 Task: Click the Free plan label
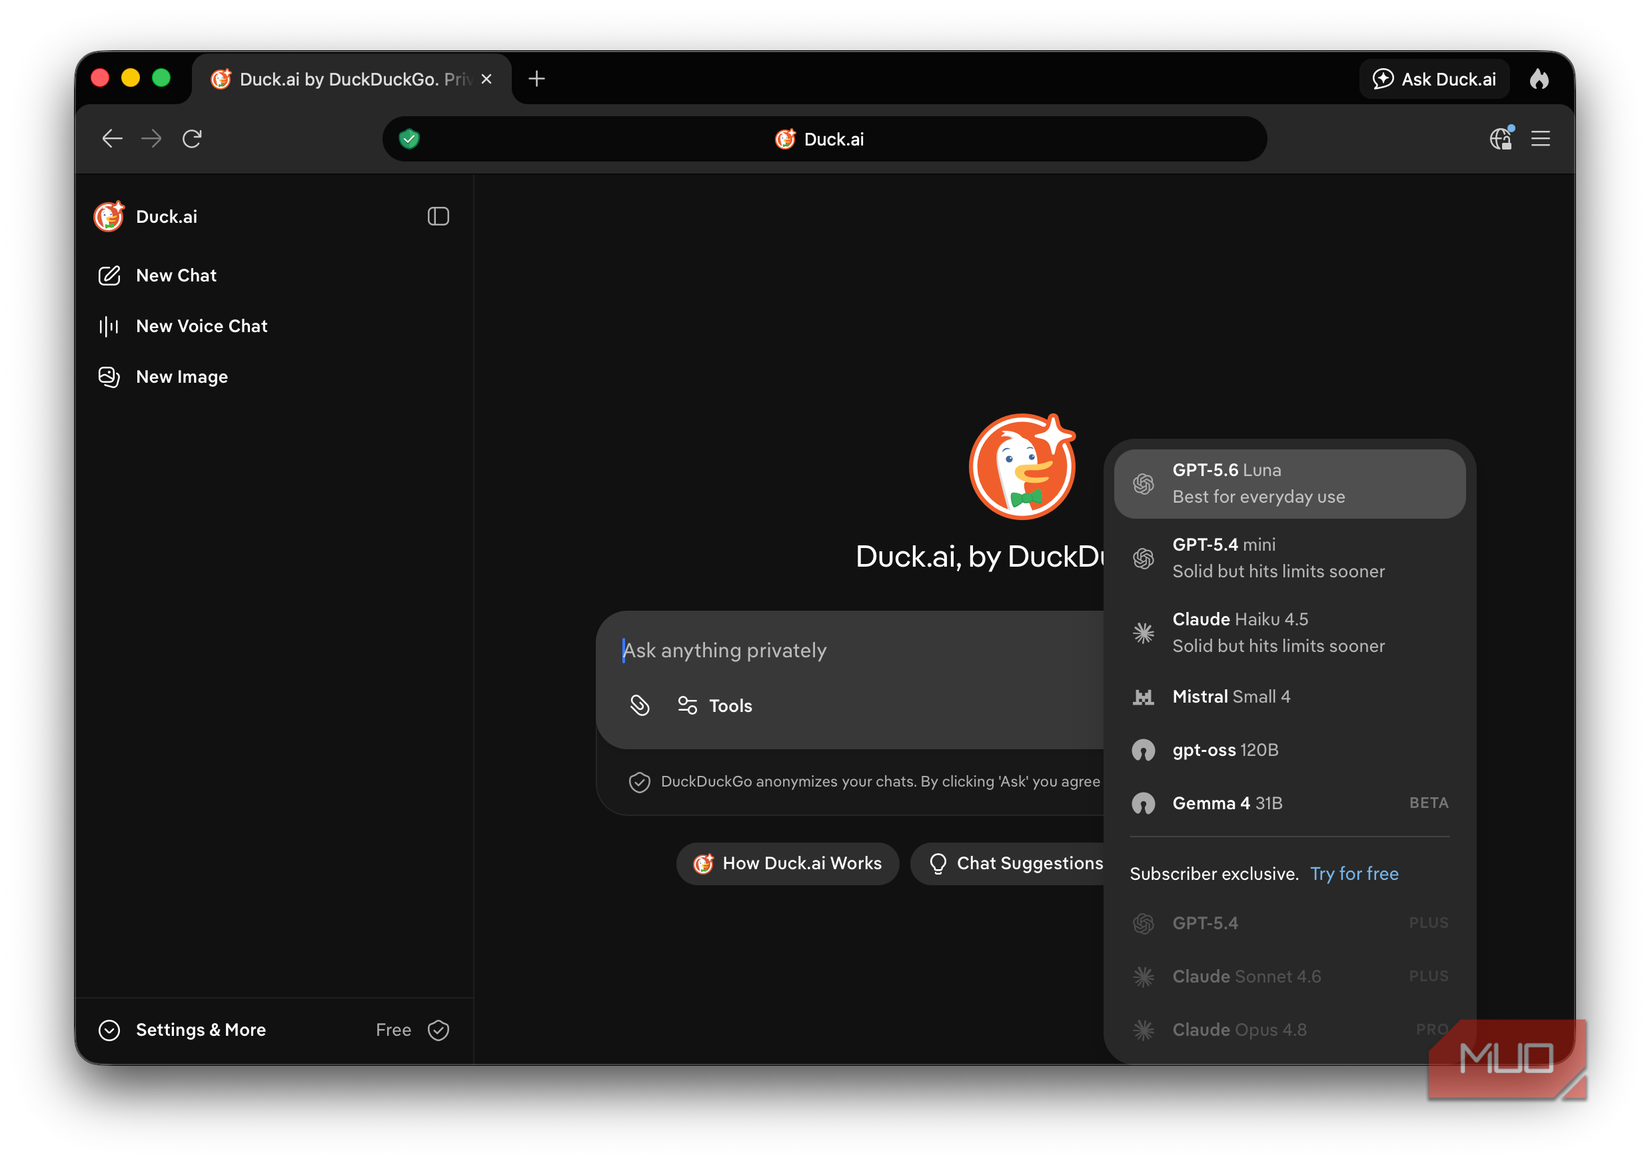pyautogui.click(x=393, y=1030)
